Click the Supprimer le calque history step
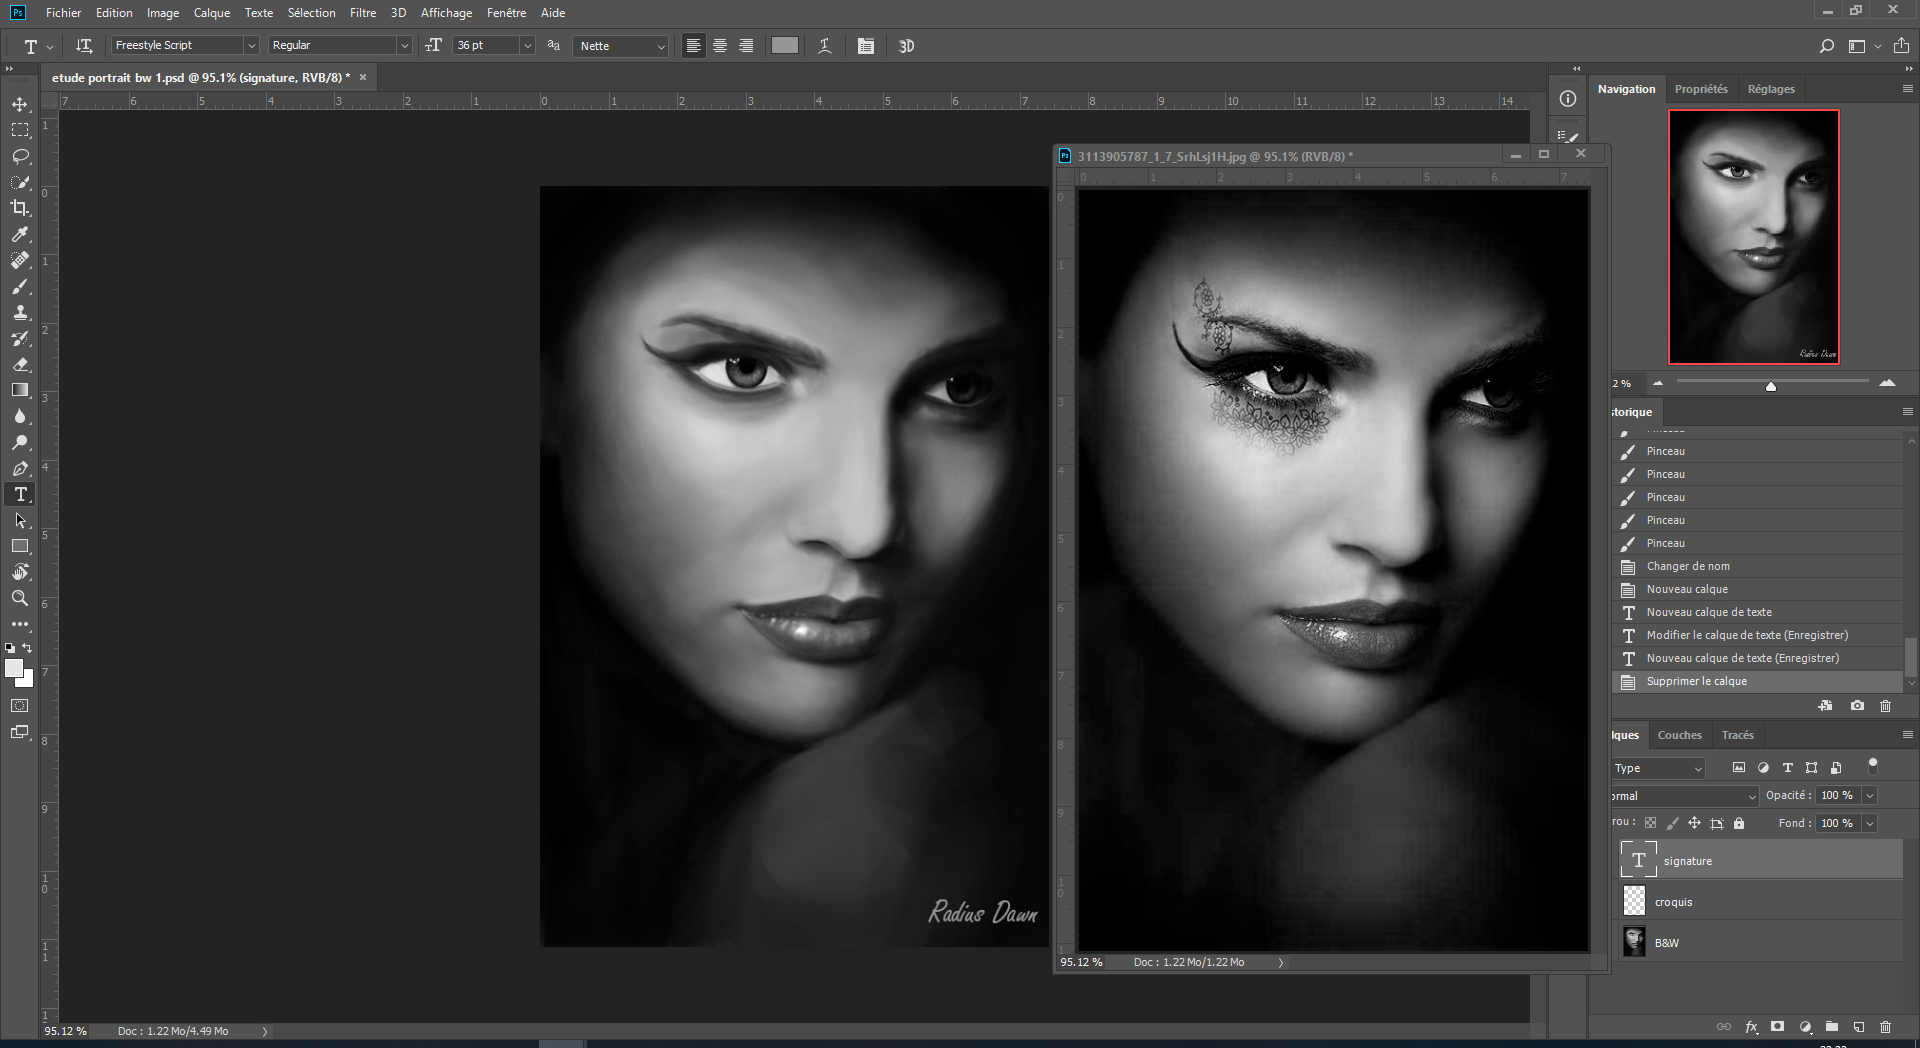1920x1048 pixels. 1700,681
